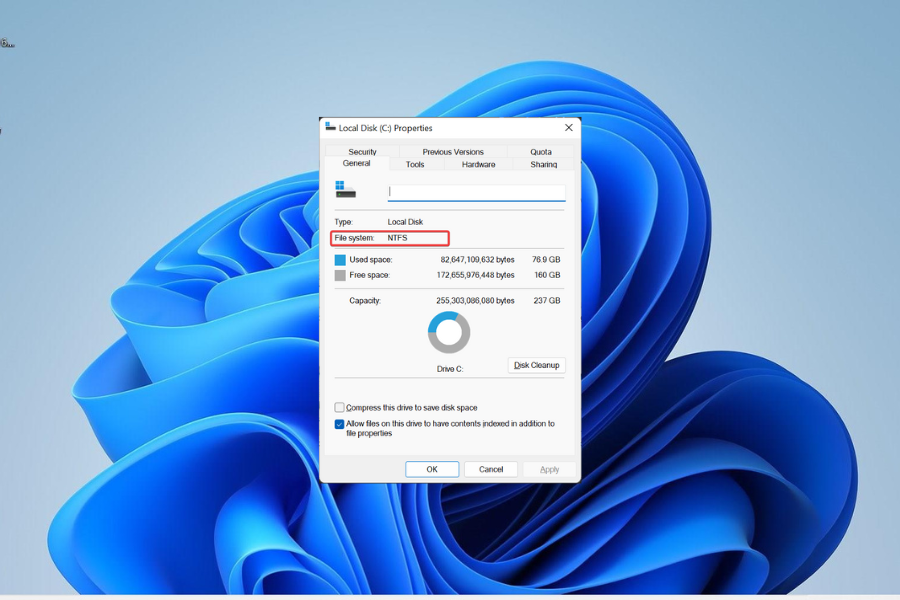Disable content indexing for files on drive
The width and height of the screenshot is (900, 600).
point(338,424)
